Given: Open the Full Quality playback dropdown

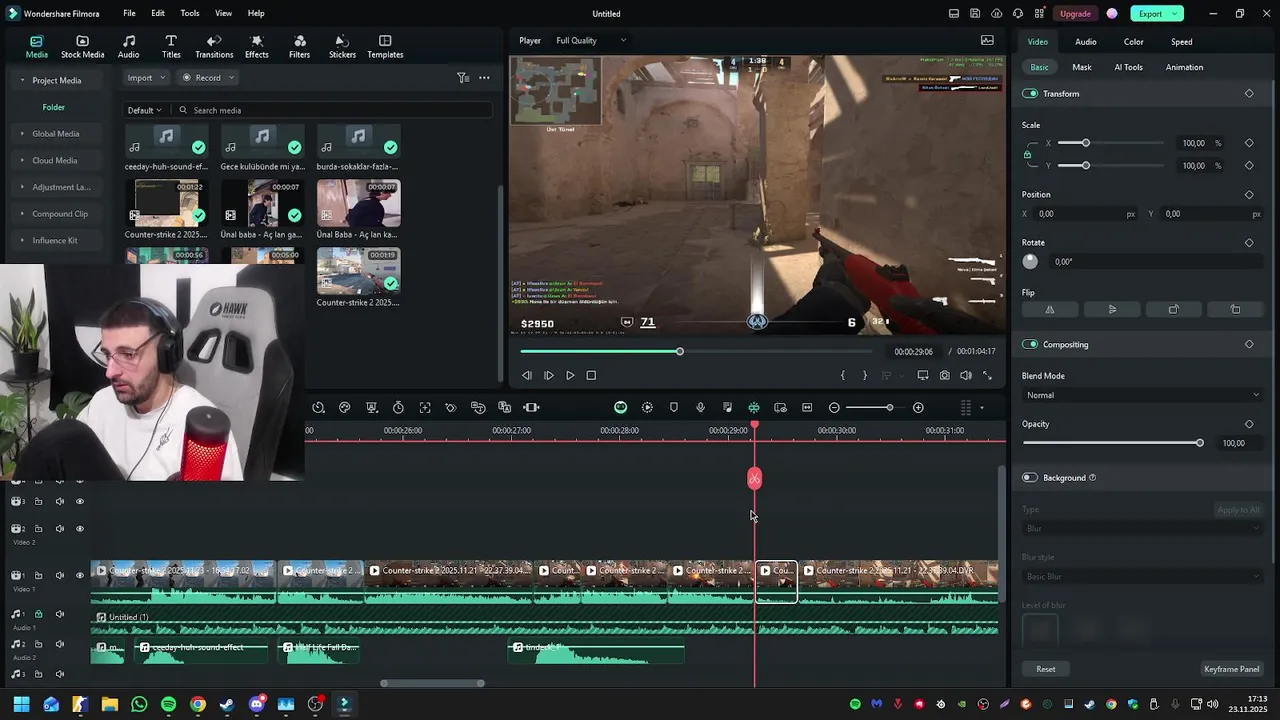Looking at the screenshot, I should pyautogui.click(x=591, y=40).
